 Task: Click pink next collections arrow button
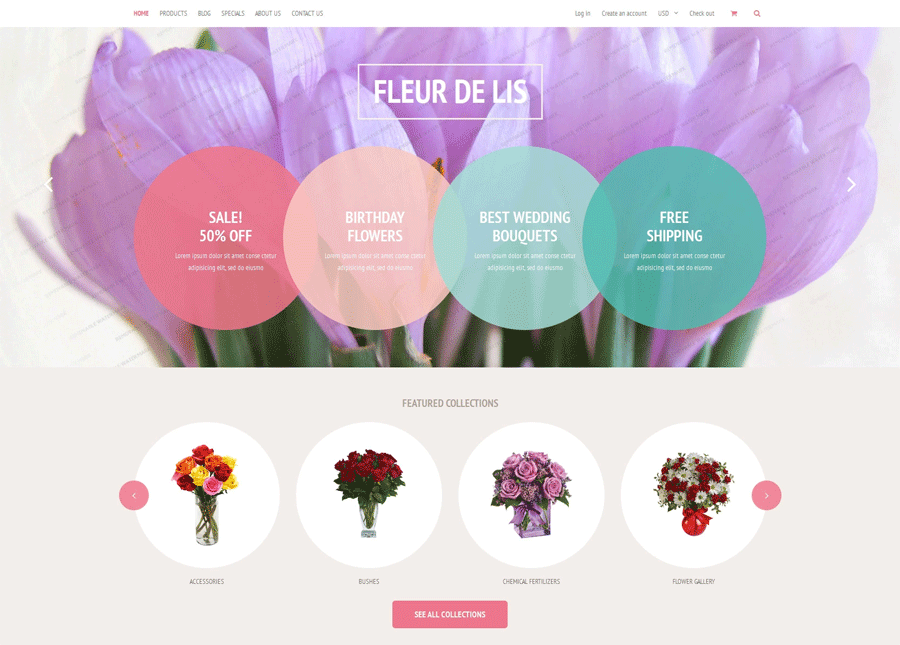tap(766, 495)
